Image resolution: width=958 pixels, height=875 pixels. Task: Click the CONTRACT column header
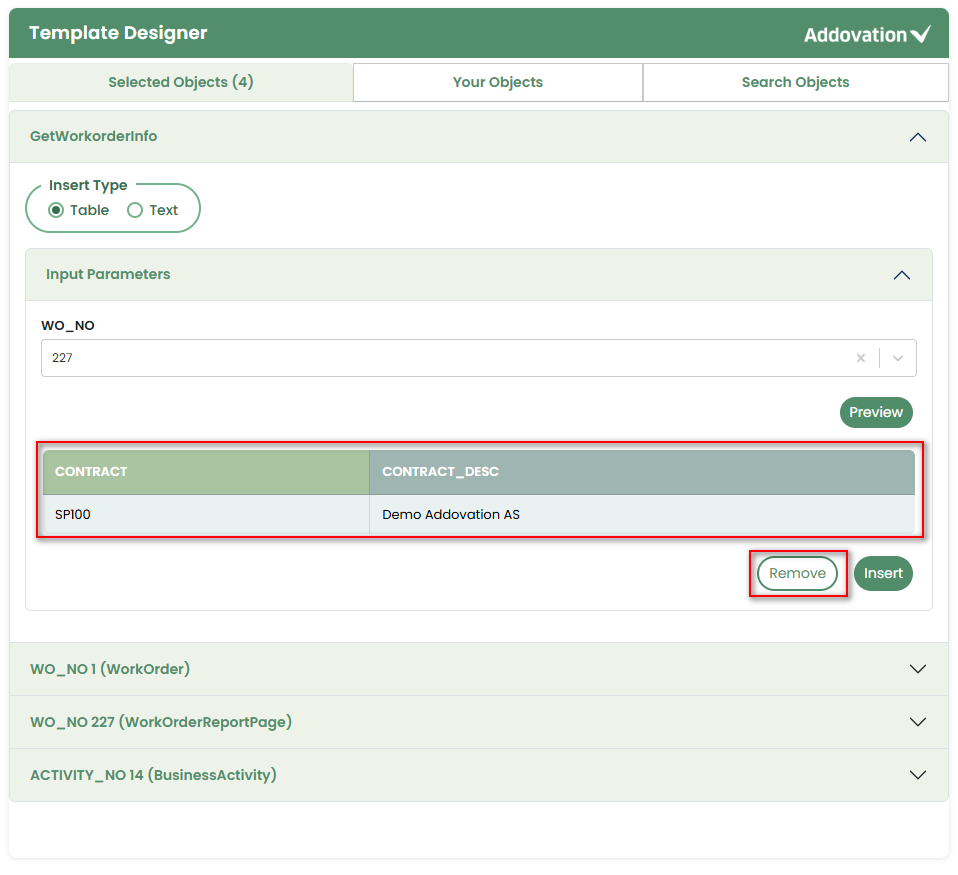click(x=206, y=472)
